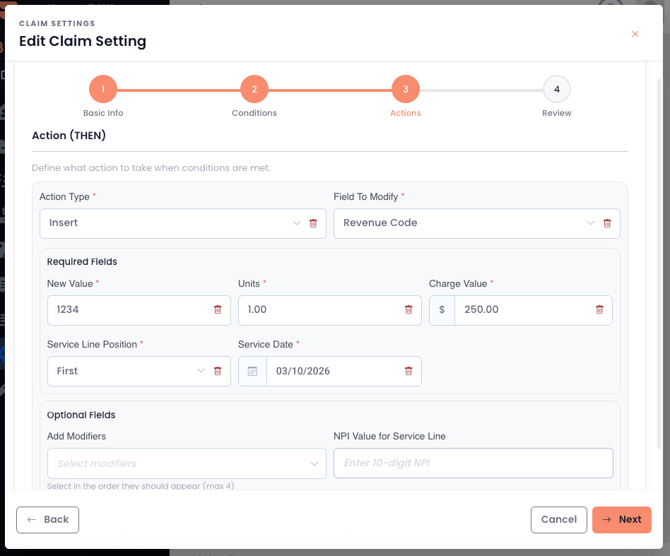Expand the Service Line Position dropdown
The width and height of the screenshot is (670, 556).
(x=125, y=371)
